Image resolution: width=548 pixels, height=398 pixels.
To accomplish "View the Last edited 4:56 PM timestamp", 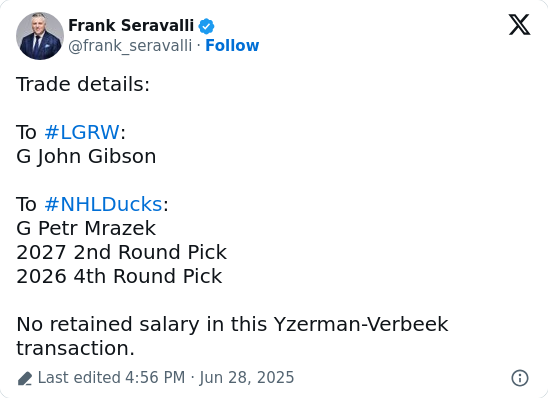I will pyautogui.click(x=111, y=377).
